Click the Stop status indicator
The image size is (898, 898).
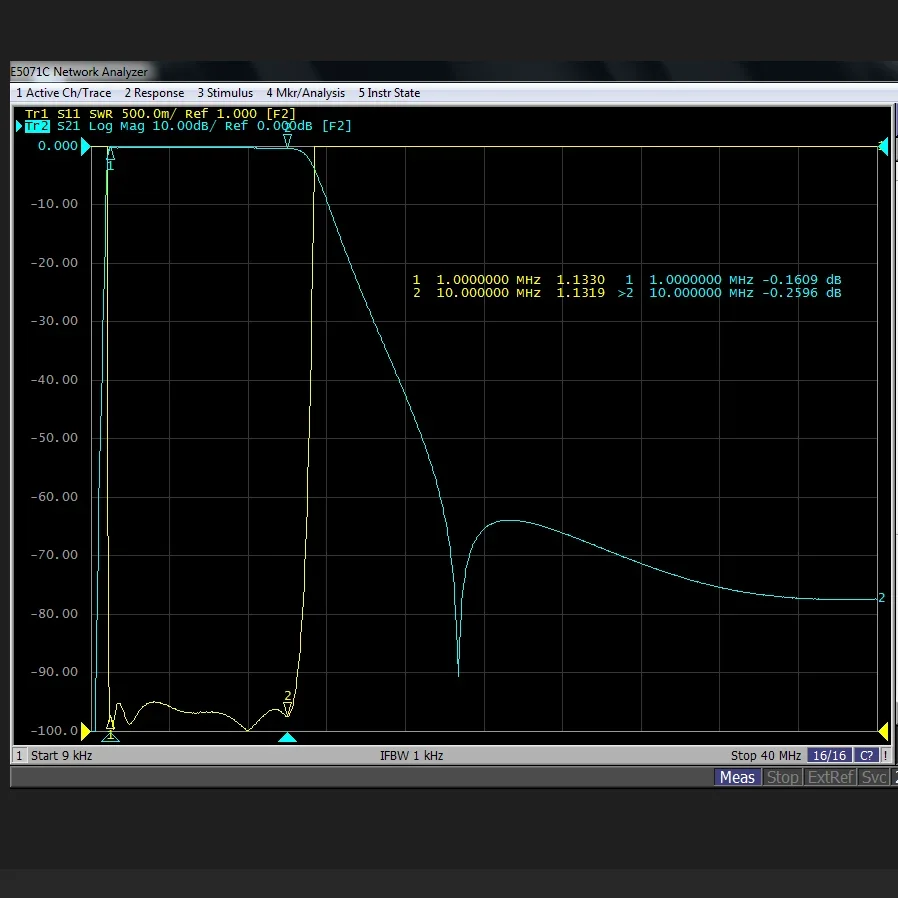783,777
